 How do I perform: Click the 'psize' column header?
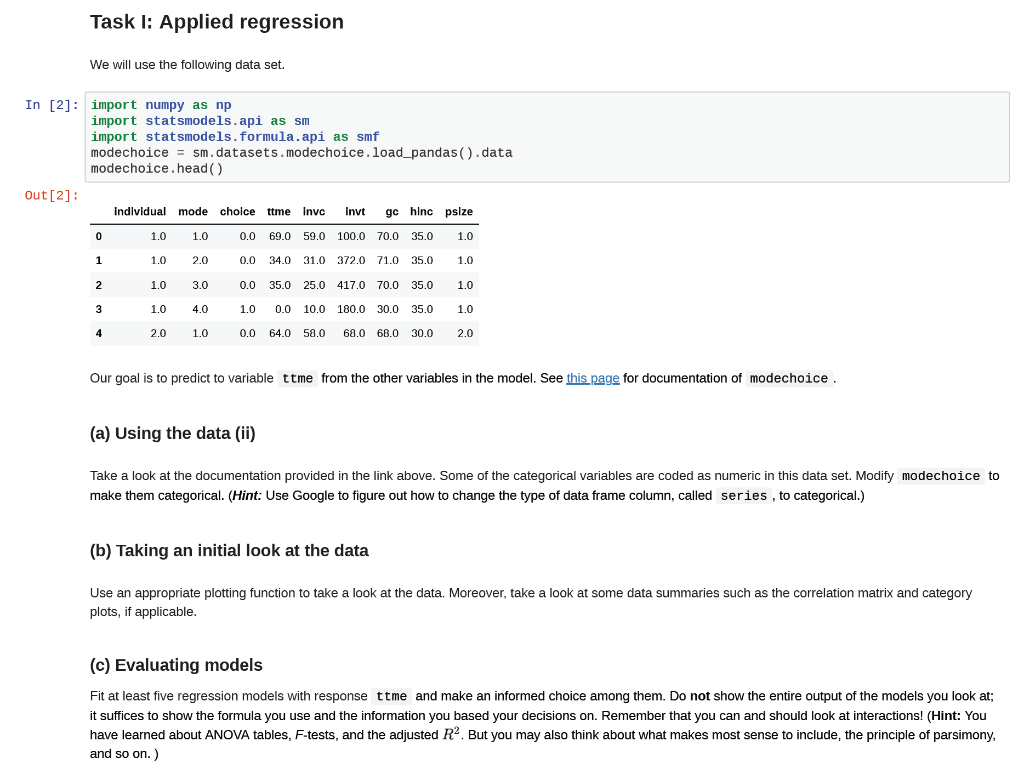click(x=458, y=212)
